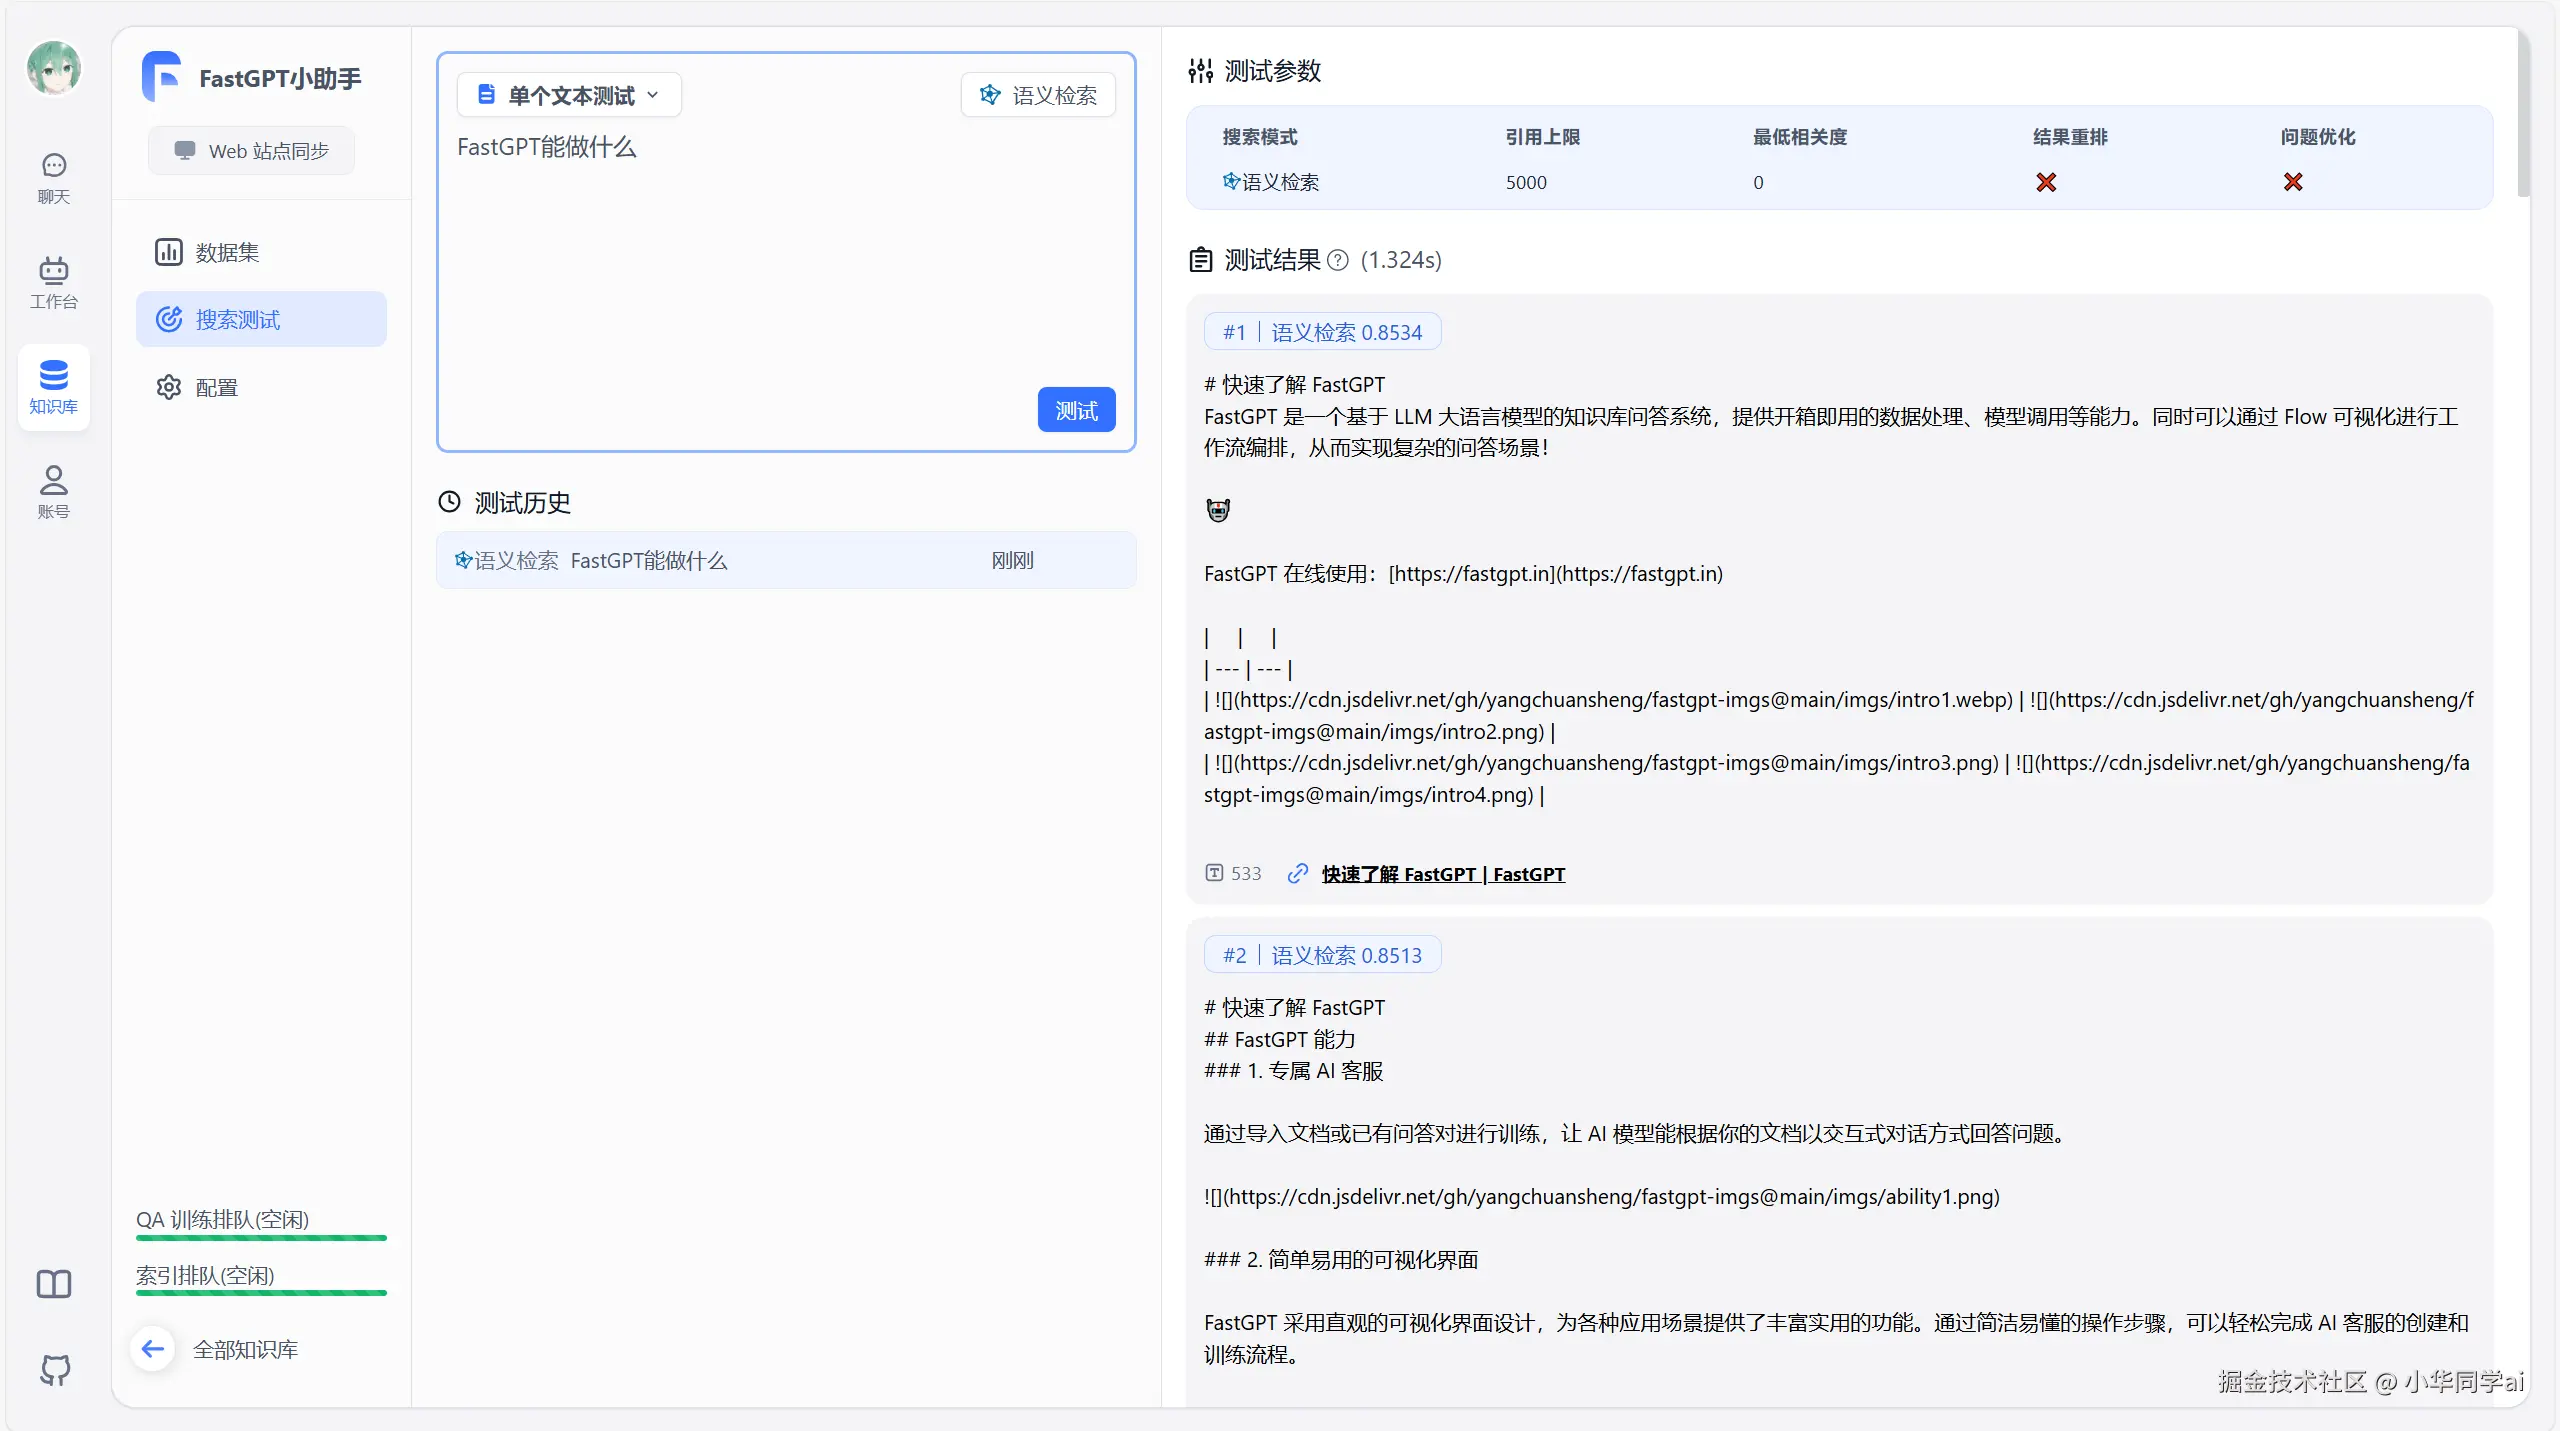Open the 快速了解 FastGPT | FastGPT source link
This screenshot has width=2560, height=1431.
point(1443,874)
